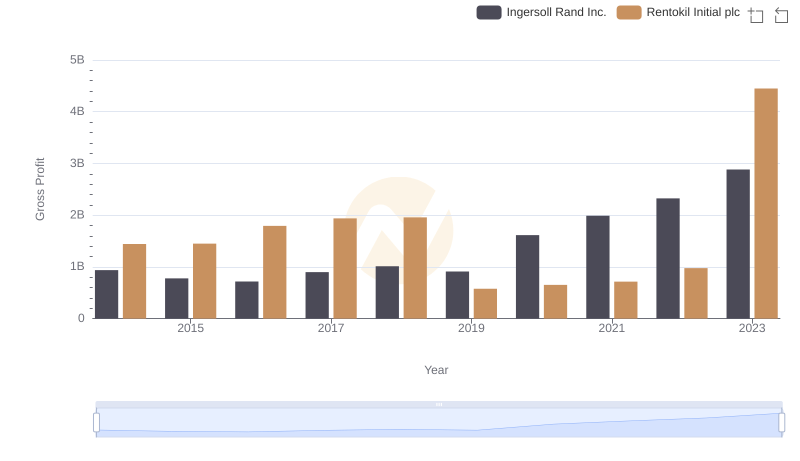Screen dimensions: 800x461
Task: Click the '2B' y-axis label
Action: tap(77, 215)
